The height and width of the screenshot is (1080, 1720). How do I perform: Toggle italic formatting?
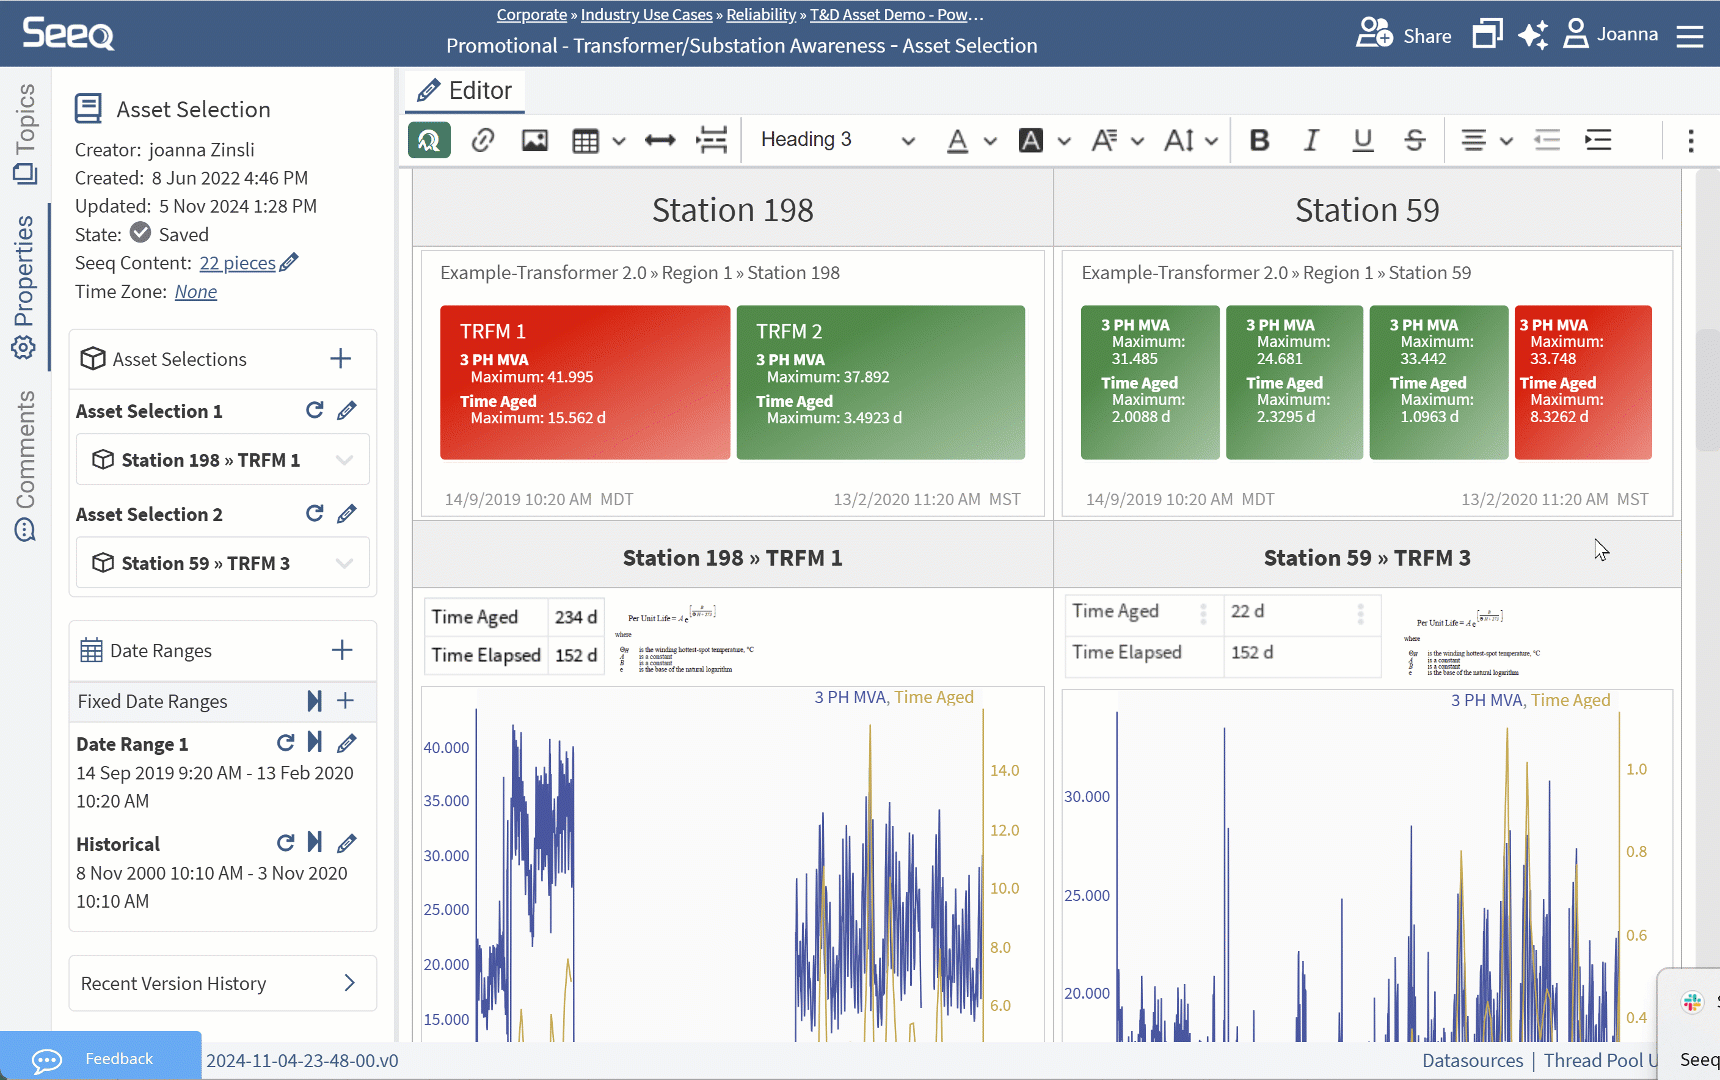pyautogui.click(x=1311, y=140)
